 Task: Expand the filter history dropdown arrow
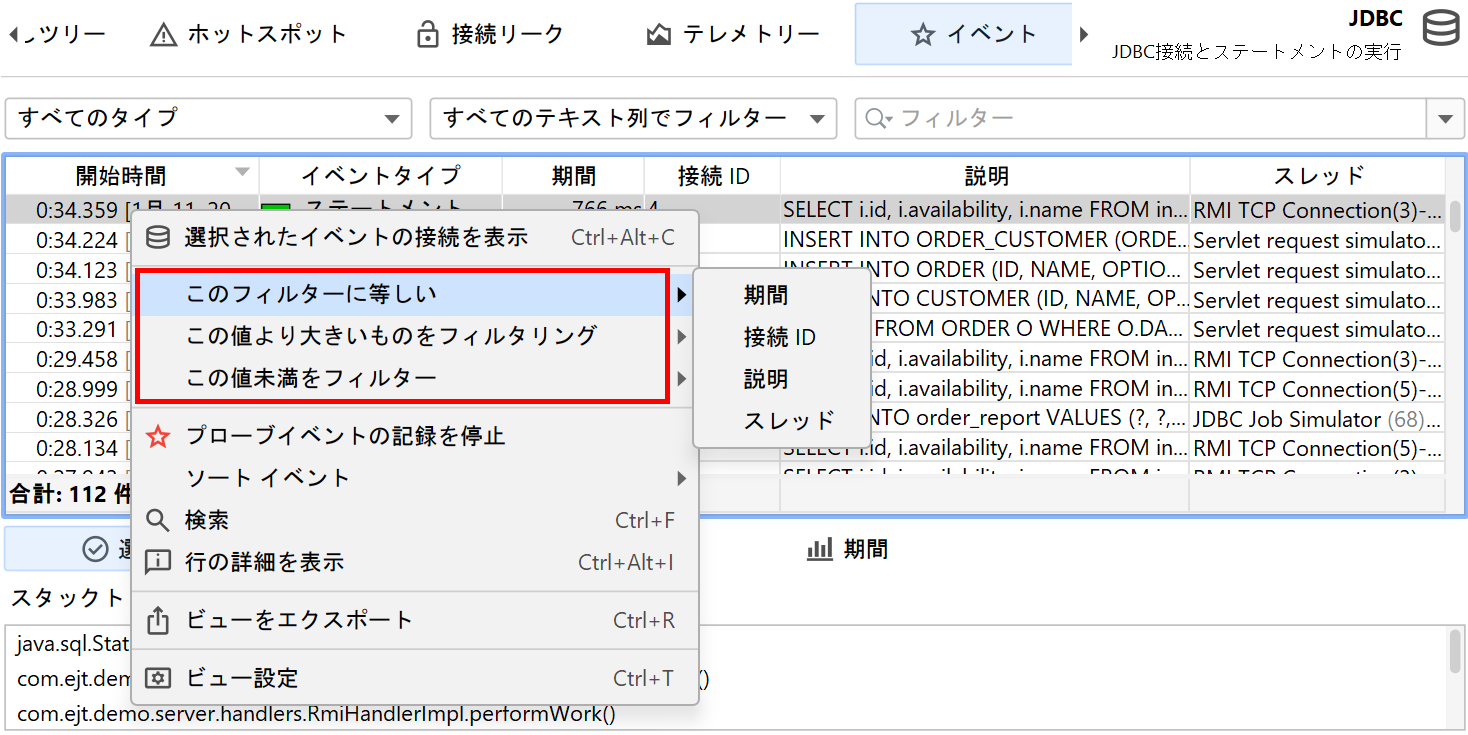[1444, 119]
